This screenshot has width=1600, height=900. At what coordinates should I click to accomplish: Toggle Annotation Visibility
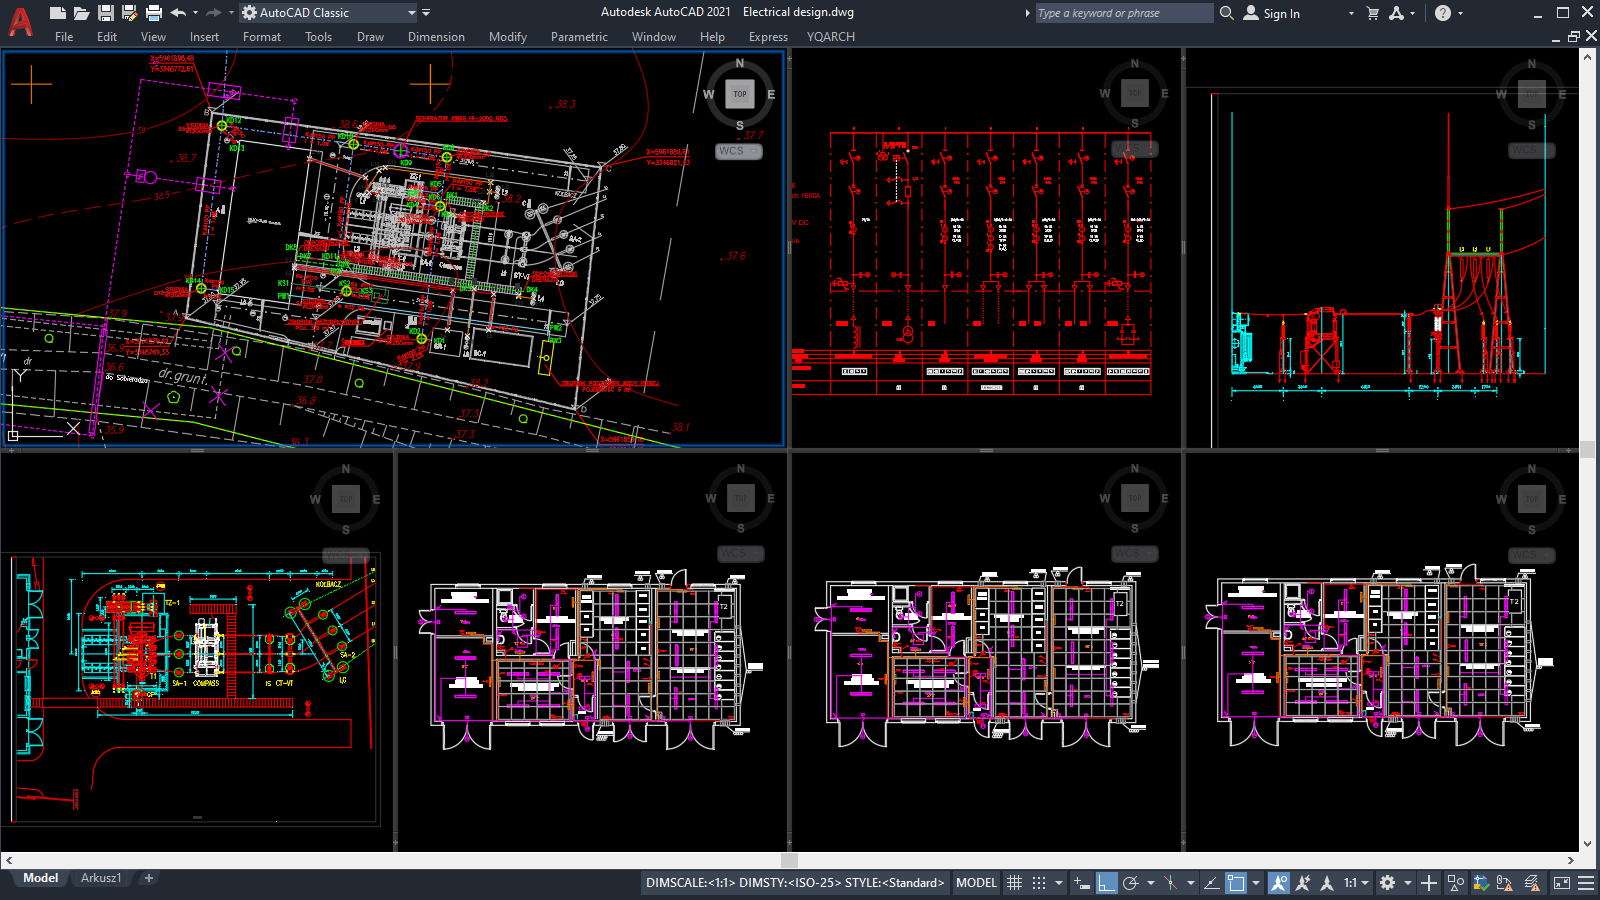click(1279, 883)
